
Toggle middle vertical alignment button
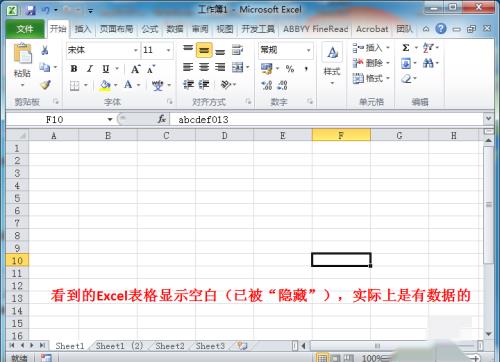204,50
